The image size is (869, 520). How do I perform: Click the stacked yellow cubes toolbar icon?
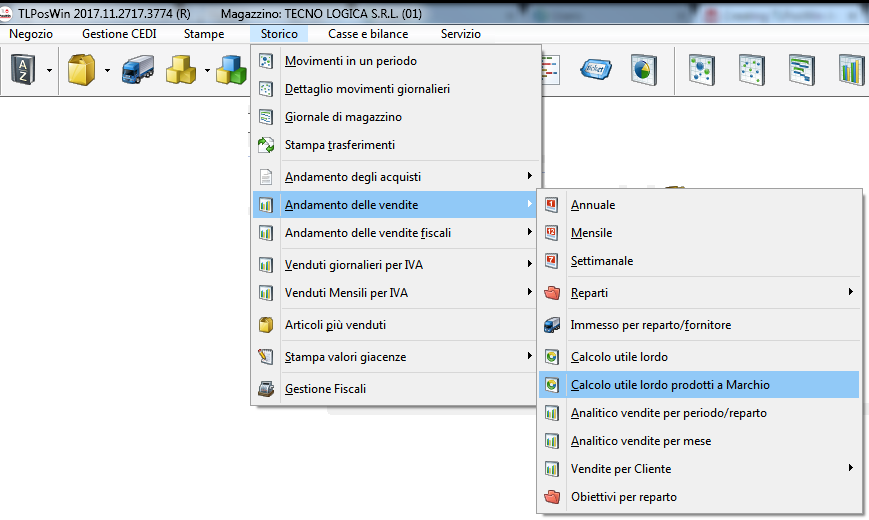(x=180, y=70)
